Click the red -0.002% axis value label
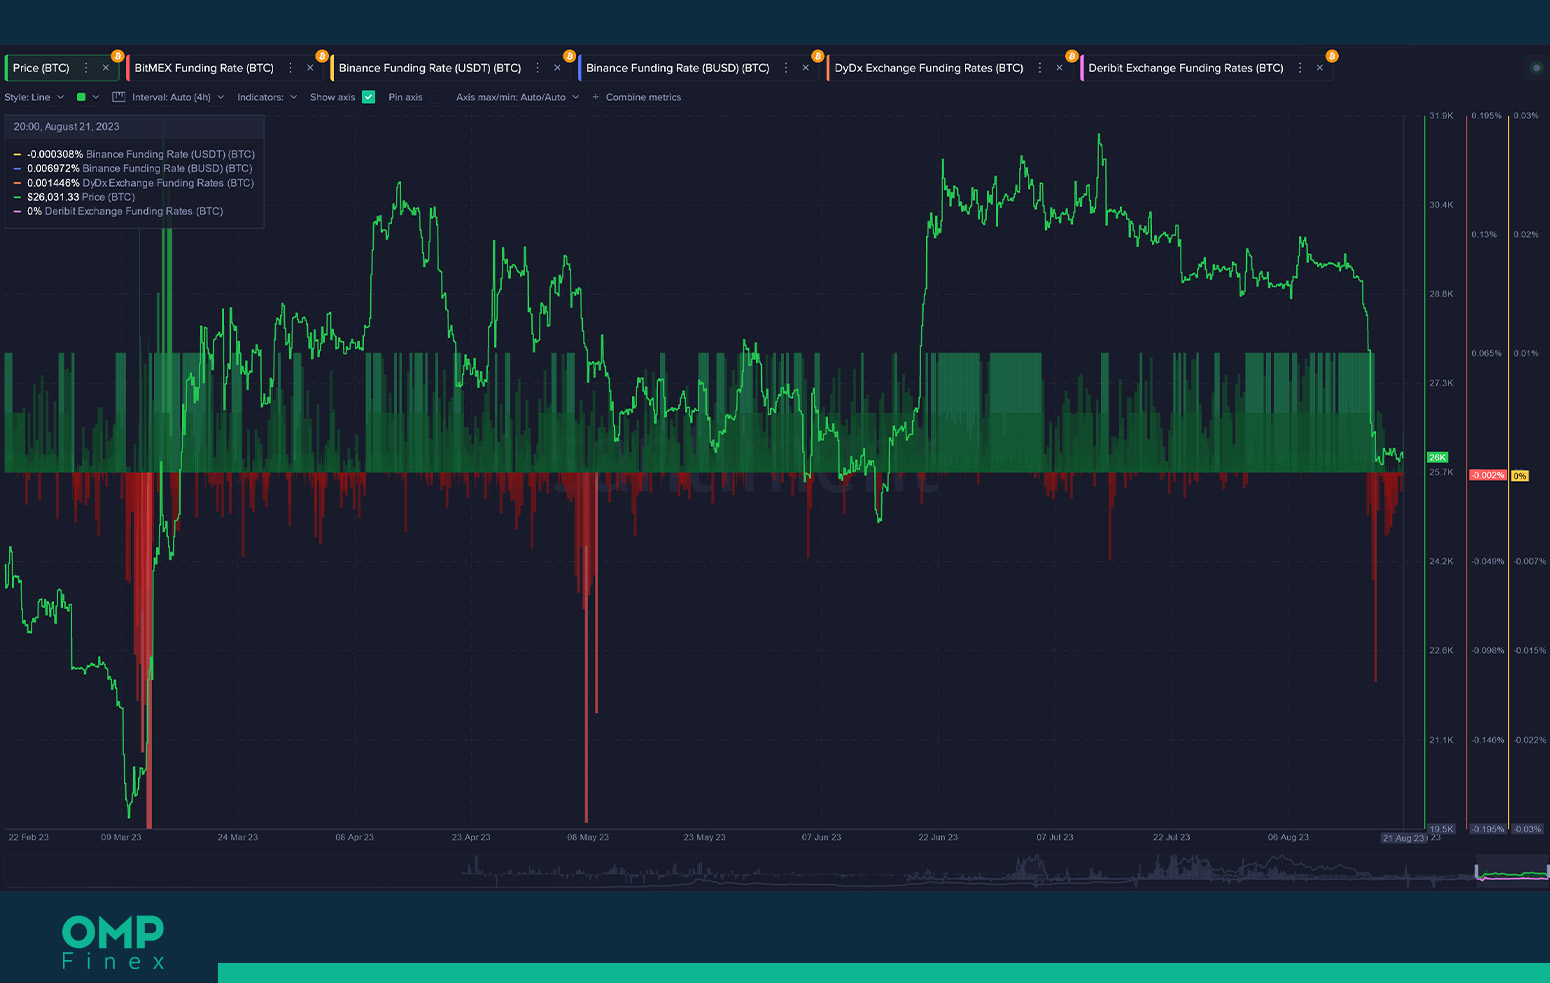 click(x=1487, y=475)
